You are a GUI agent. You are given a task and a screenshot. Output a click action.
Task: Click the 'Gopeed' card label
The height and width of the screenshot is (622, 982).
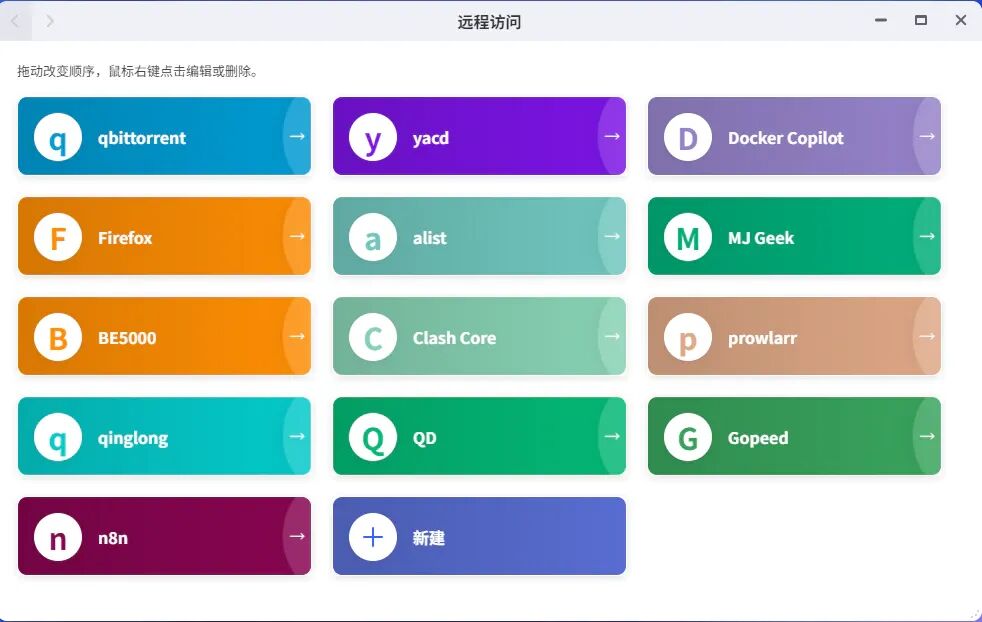758,439
